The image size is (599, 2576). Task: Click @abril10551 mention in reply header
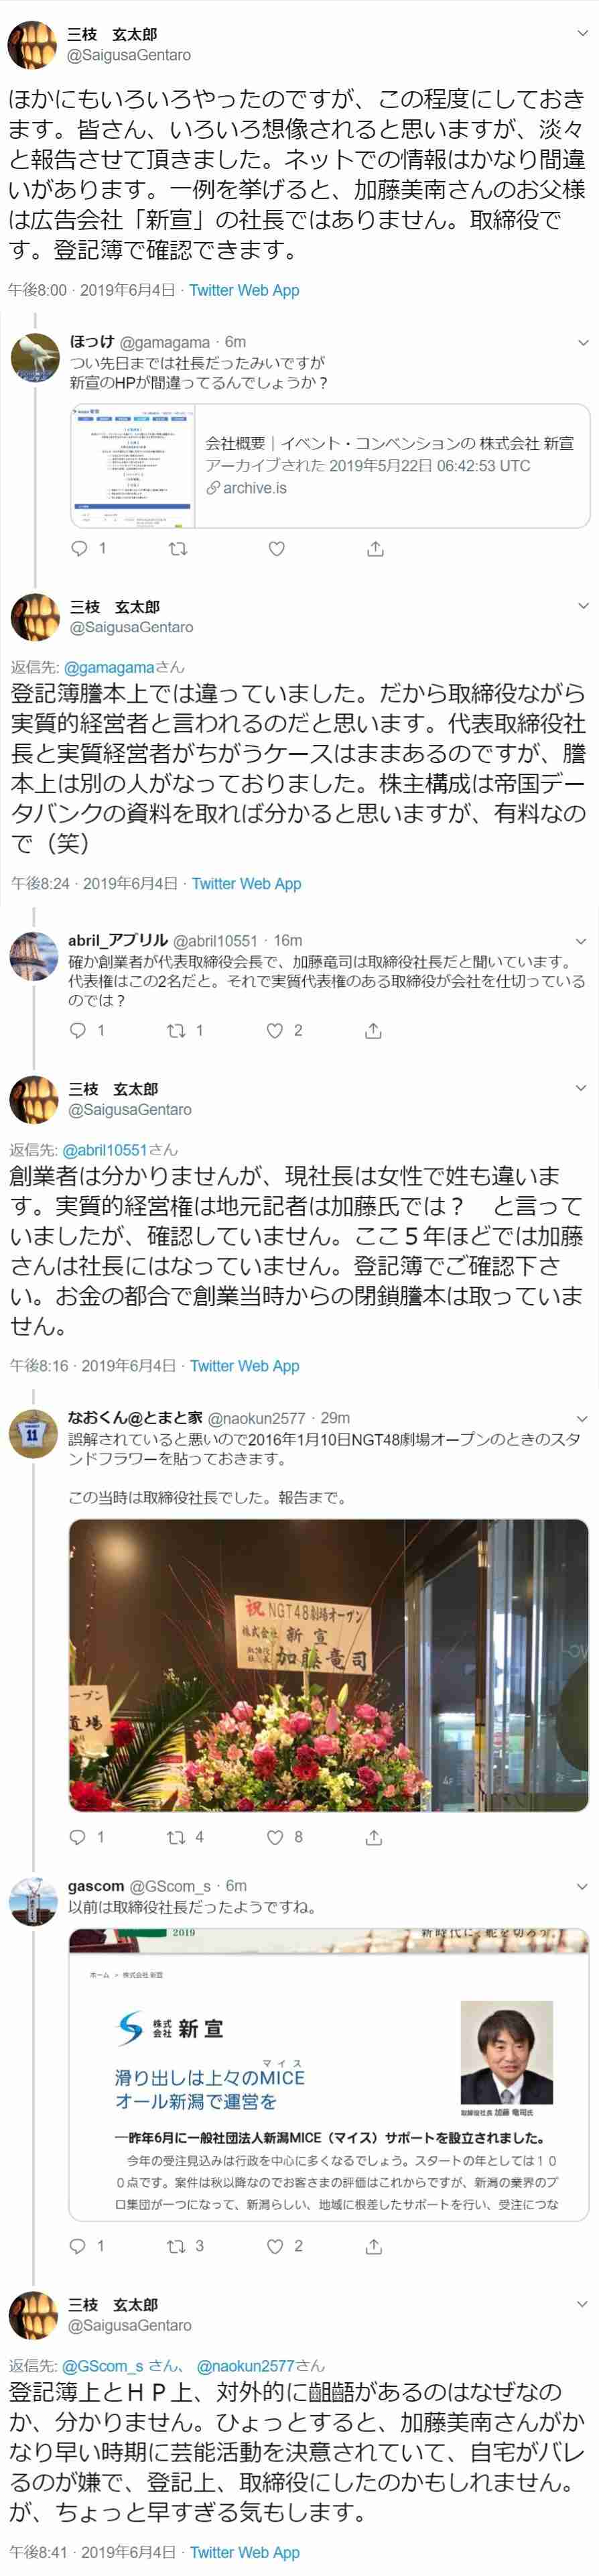click(x=105, y=1149)
